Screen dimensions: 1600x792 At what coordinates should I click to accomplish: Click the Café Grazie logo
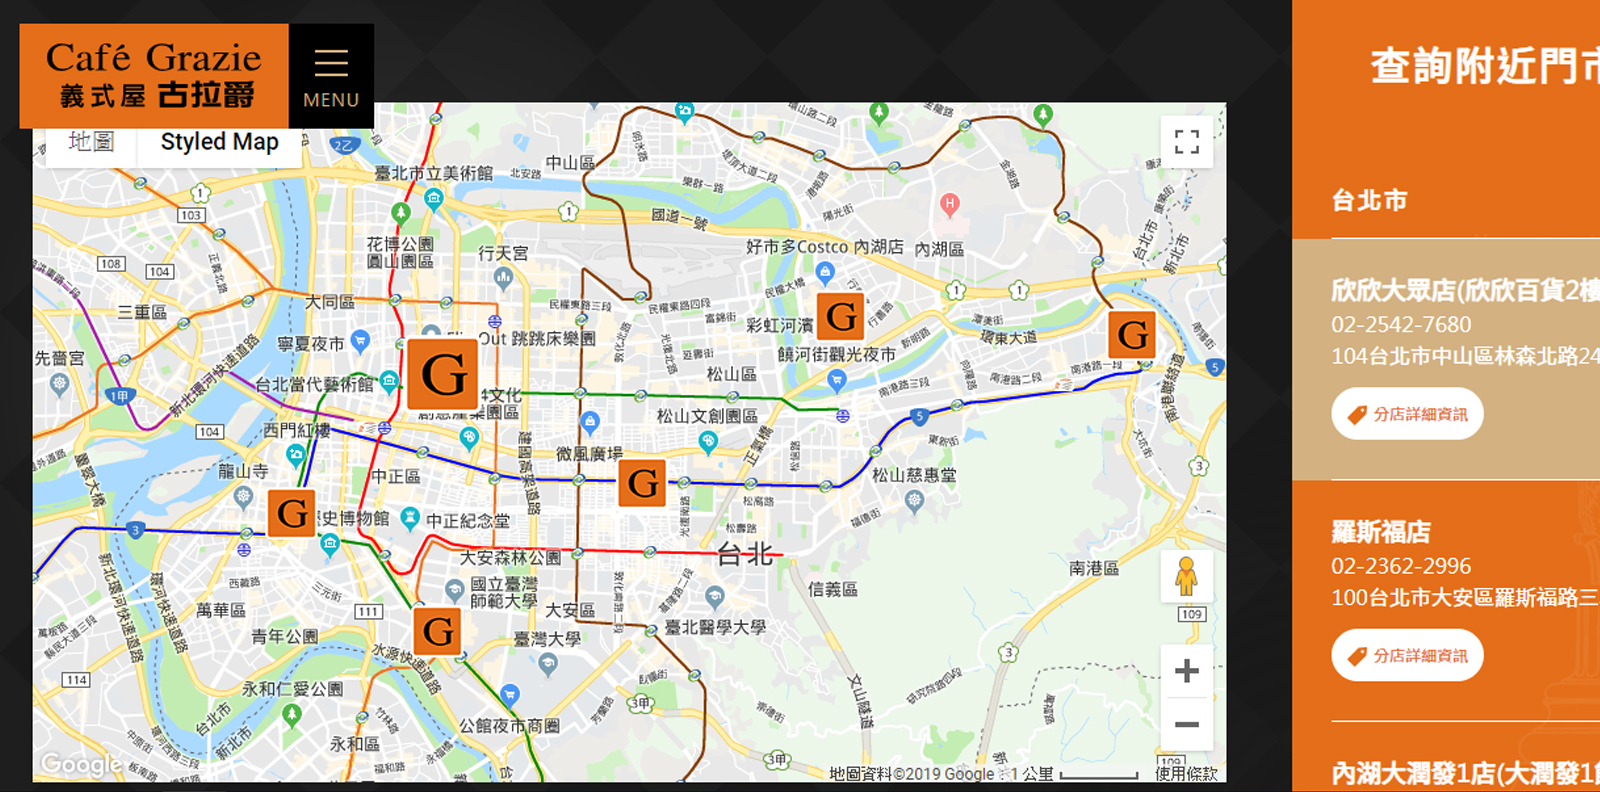coord(154,76)
